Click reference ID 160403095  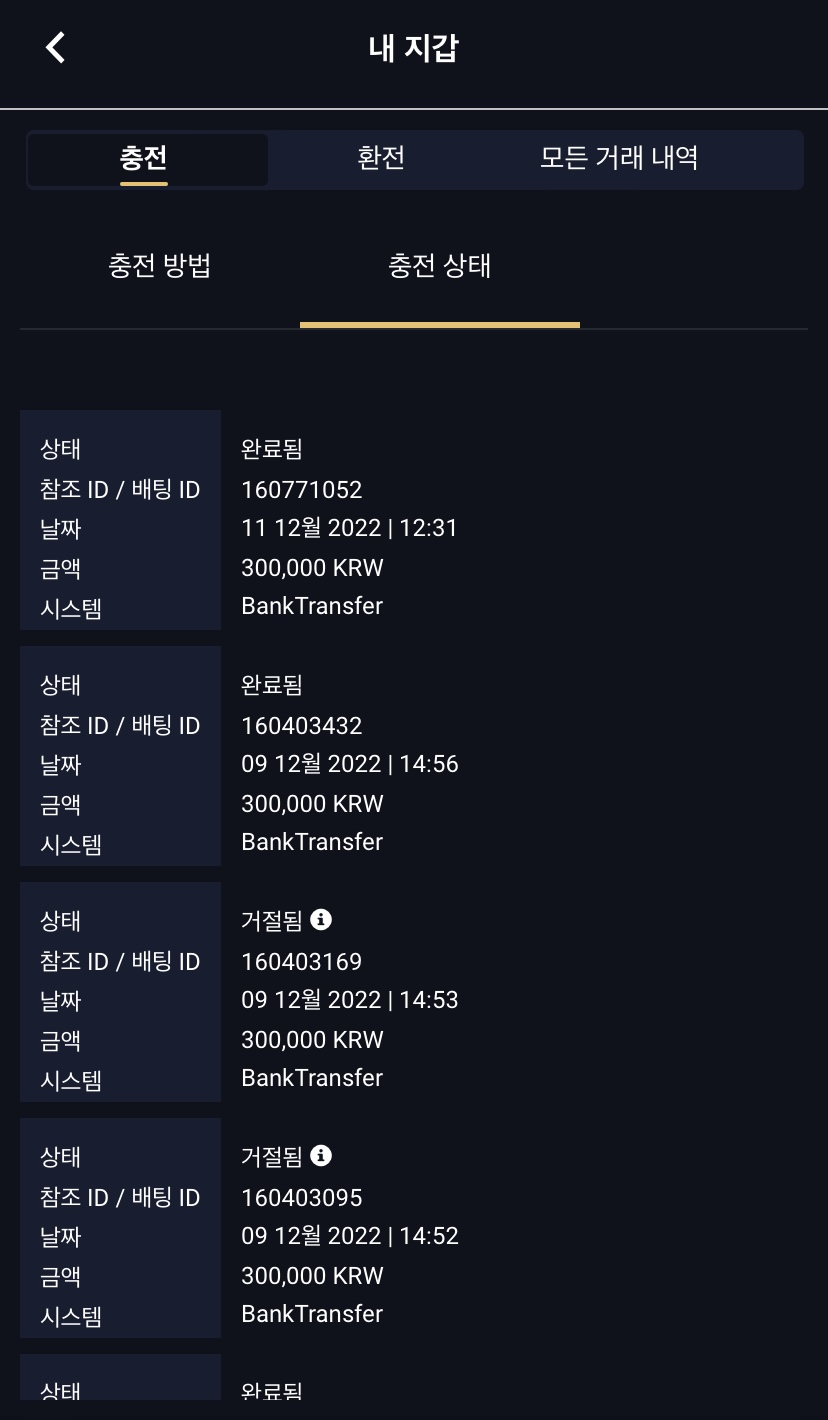pos(302,1198)
